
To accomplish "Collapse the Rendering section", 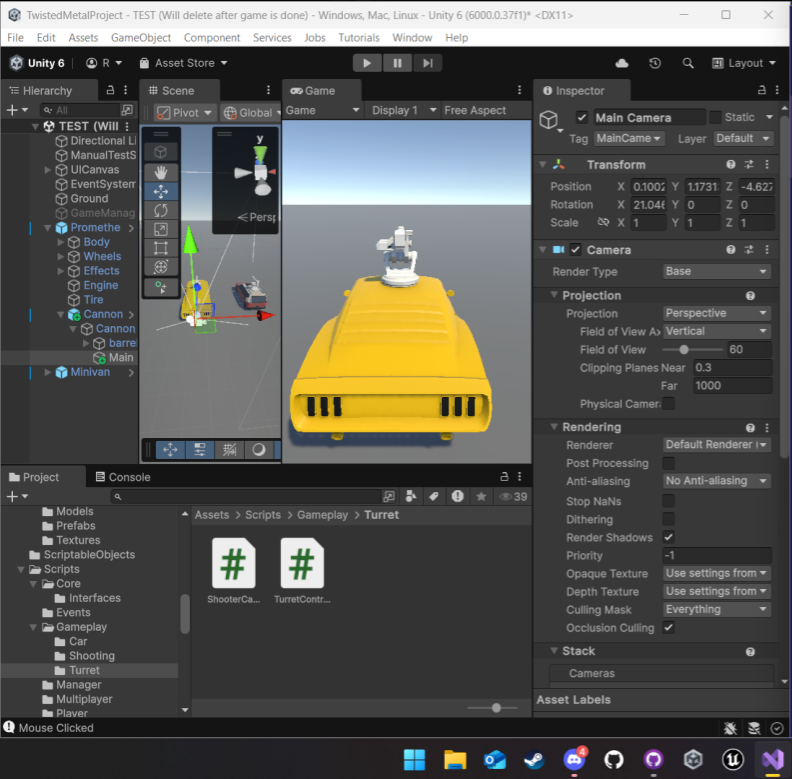I will (554, 427).
